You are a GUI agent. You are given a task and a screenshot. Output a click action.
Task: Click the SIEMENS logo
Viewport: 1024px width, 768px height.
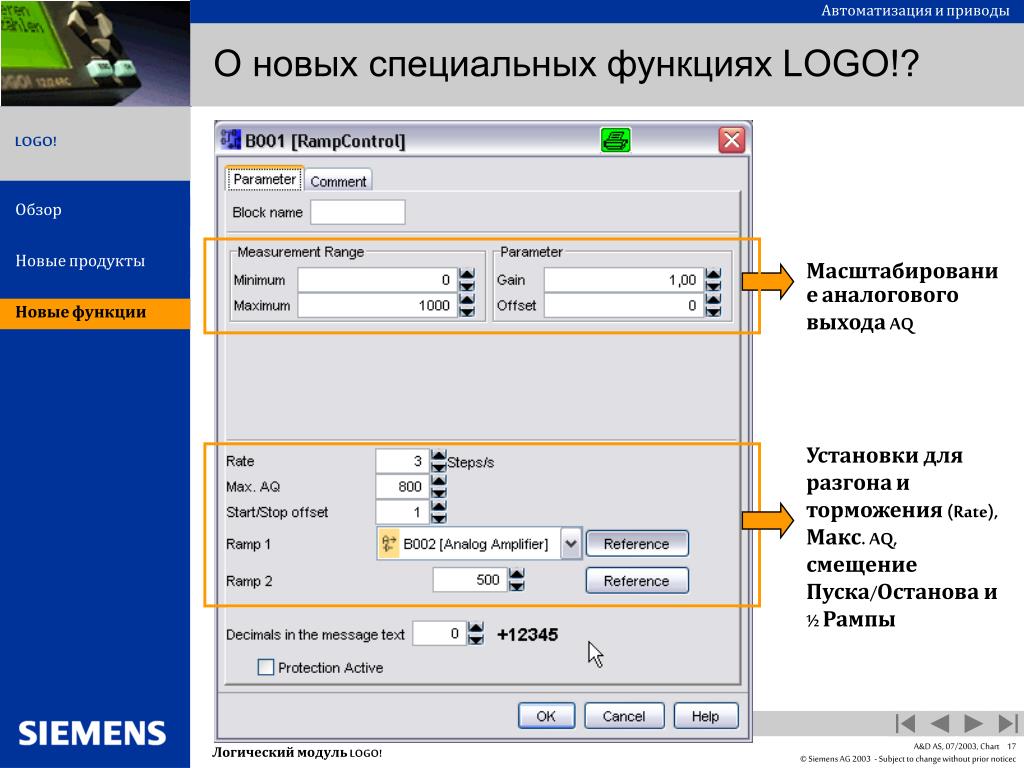click(92, 733)
